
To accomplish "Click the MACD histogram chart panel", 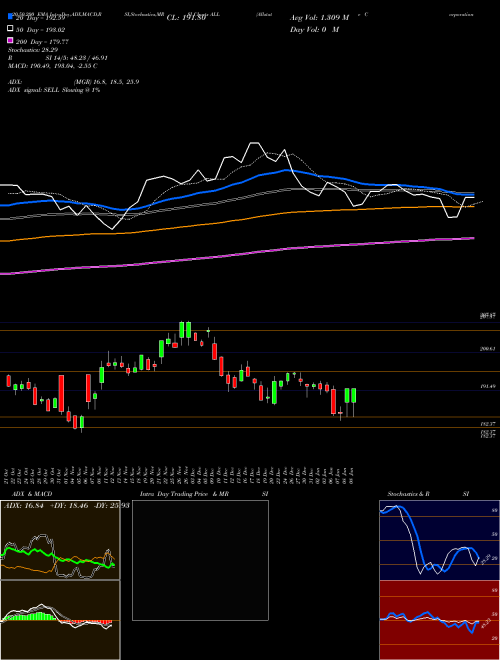I will 60,620.
